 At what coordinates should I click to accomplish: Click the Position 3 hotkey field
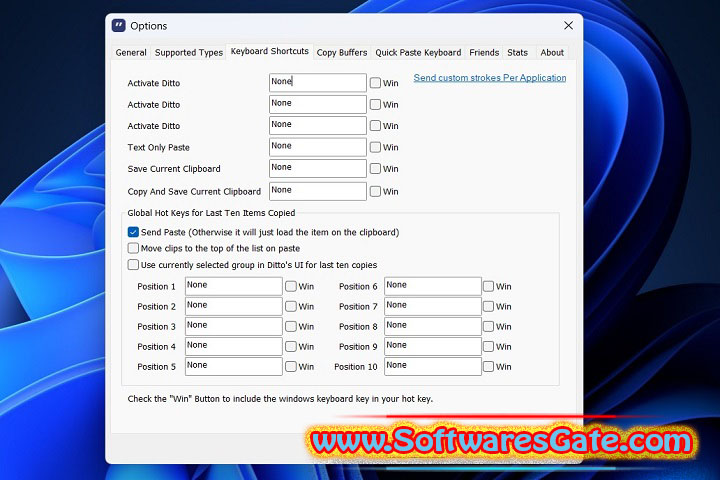pos(234,326)
